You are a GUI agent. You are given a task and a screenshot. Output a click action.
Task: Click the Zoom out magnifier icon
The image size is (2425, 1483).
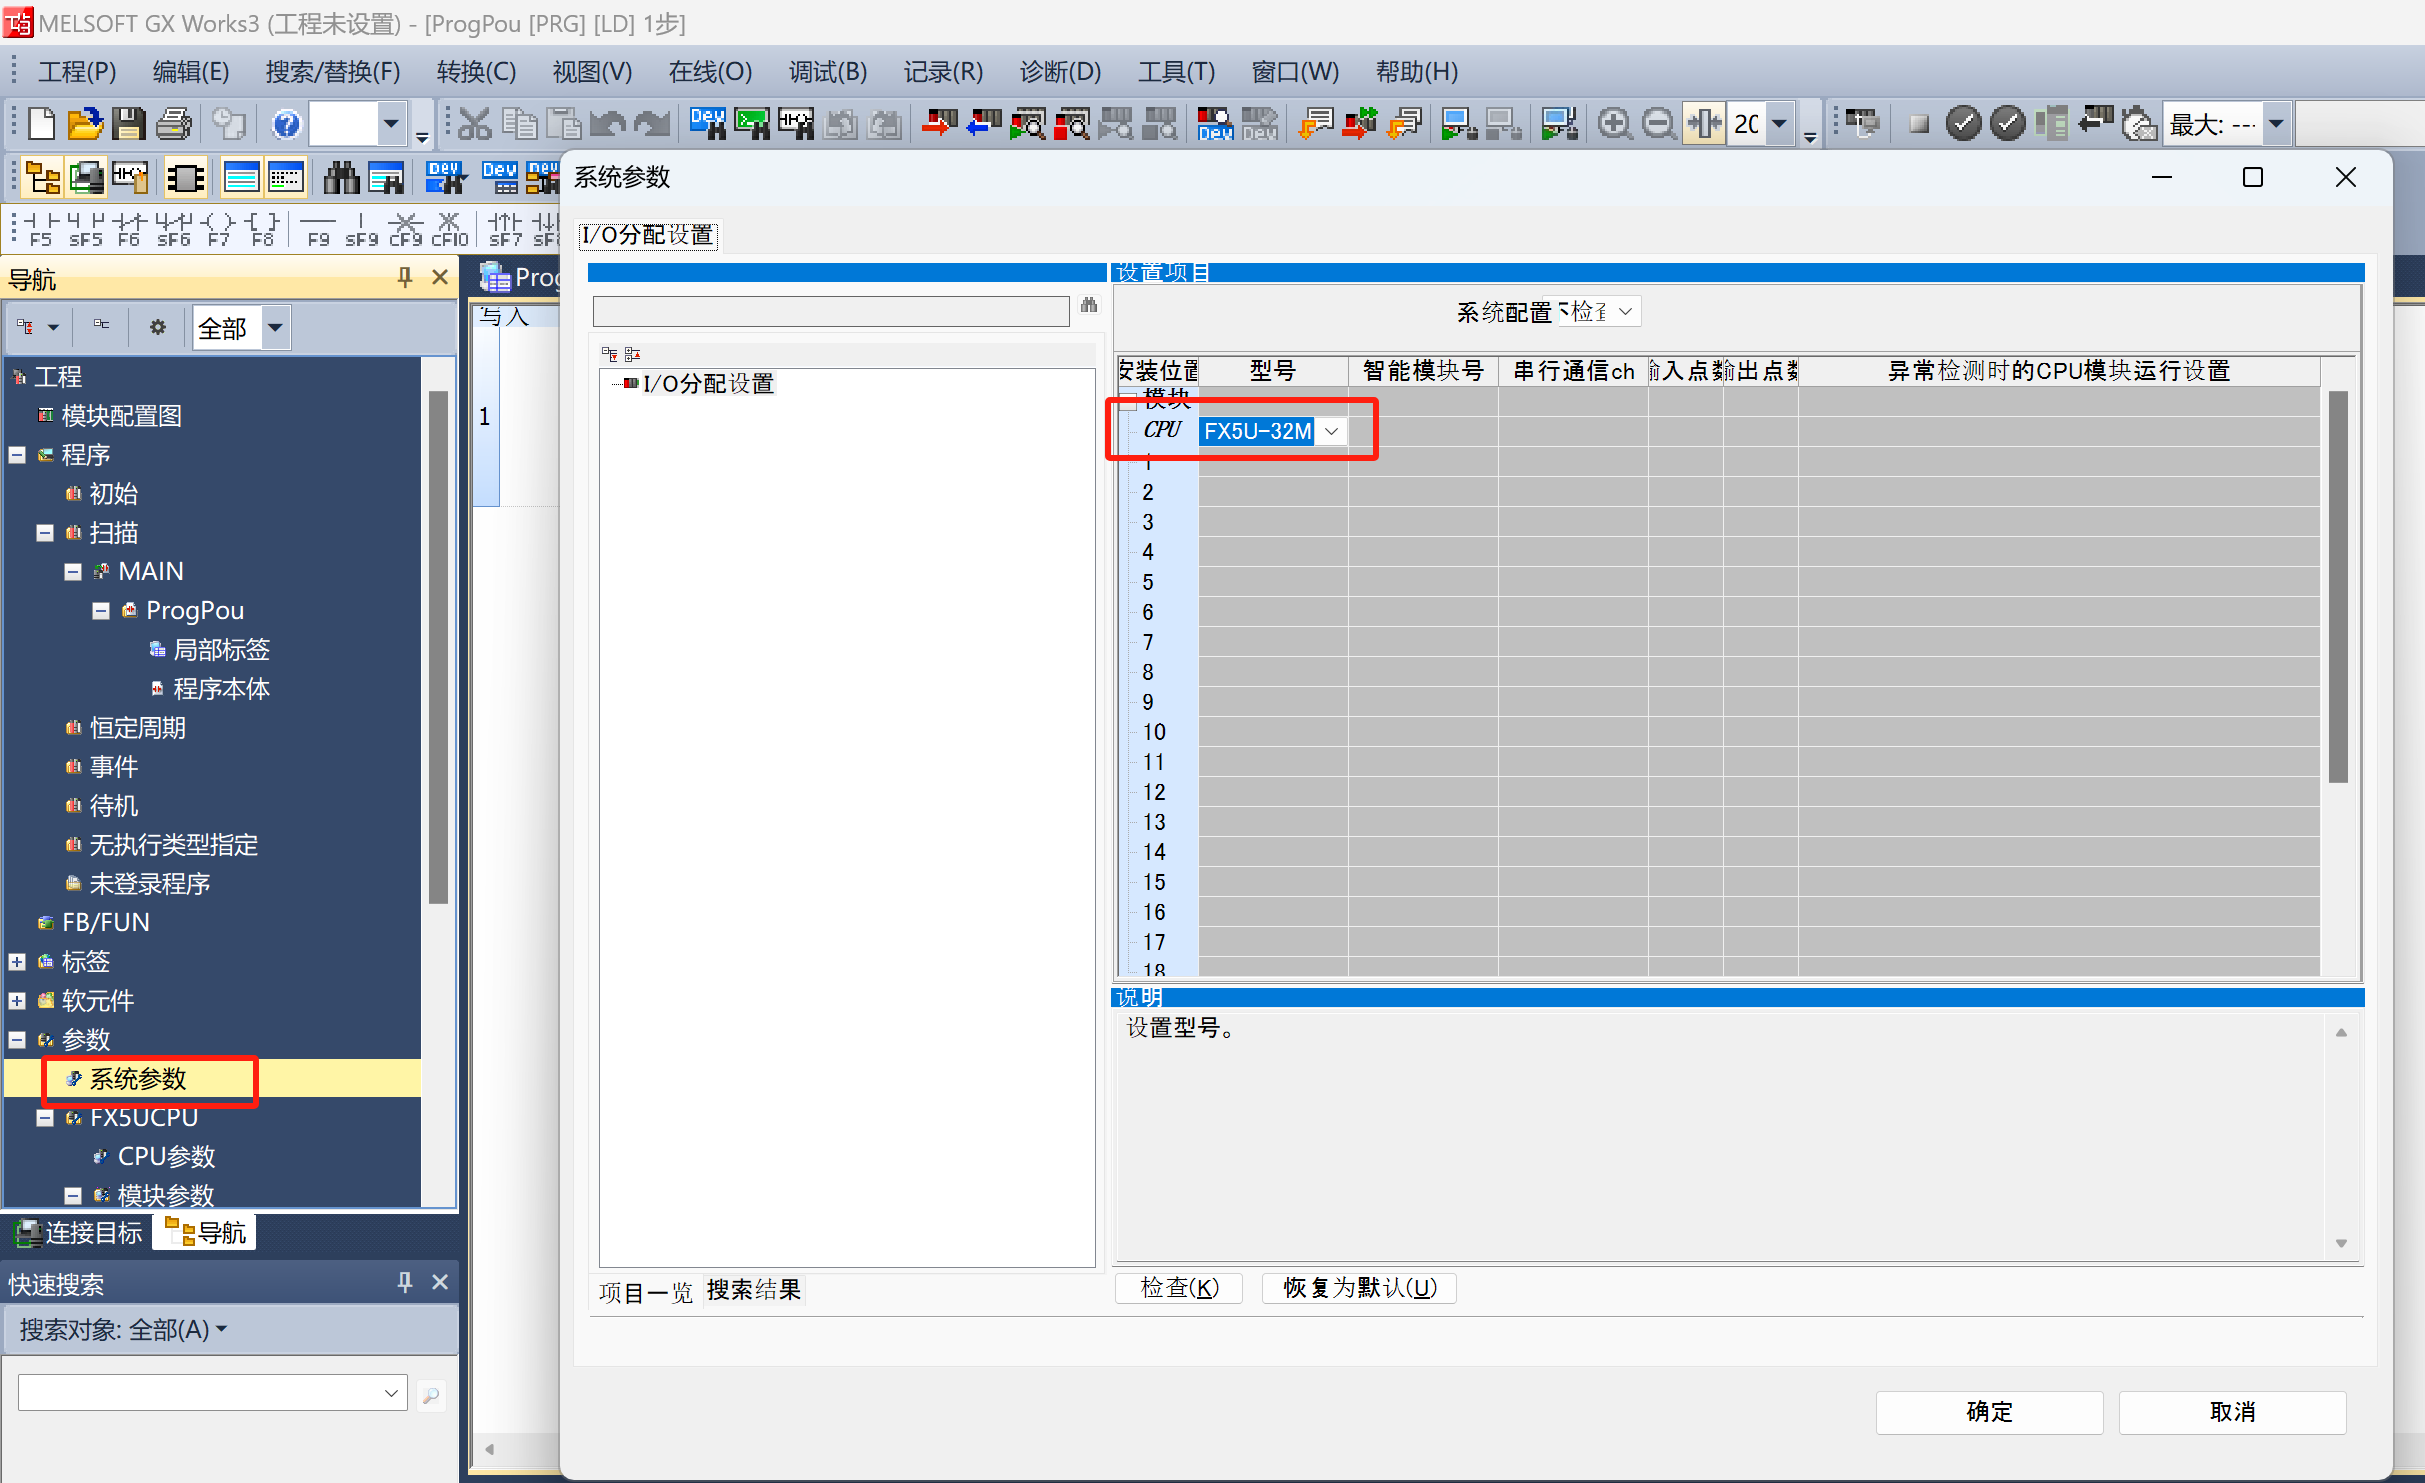[x=1659, y=125]
